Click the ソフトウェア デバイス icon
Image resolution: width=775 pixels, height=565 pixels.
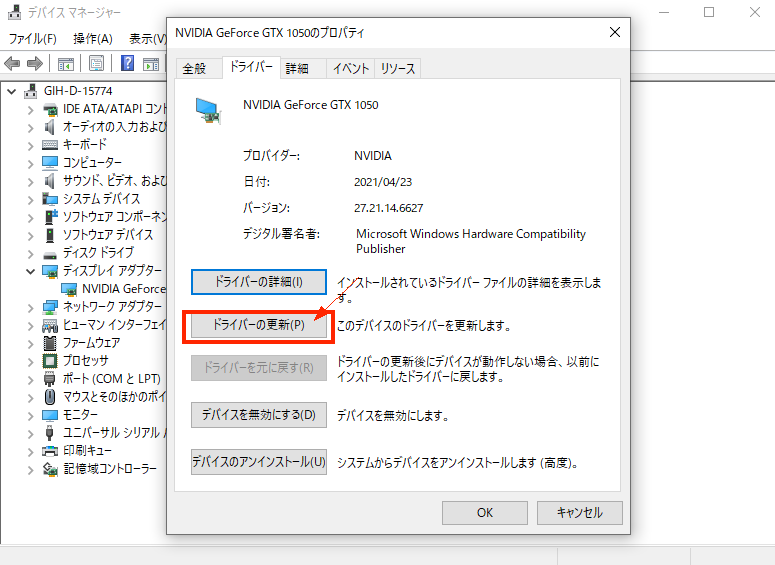[x=50, y=235]
